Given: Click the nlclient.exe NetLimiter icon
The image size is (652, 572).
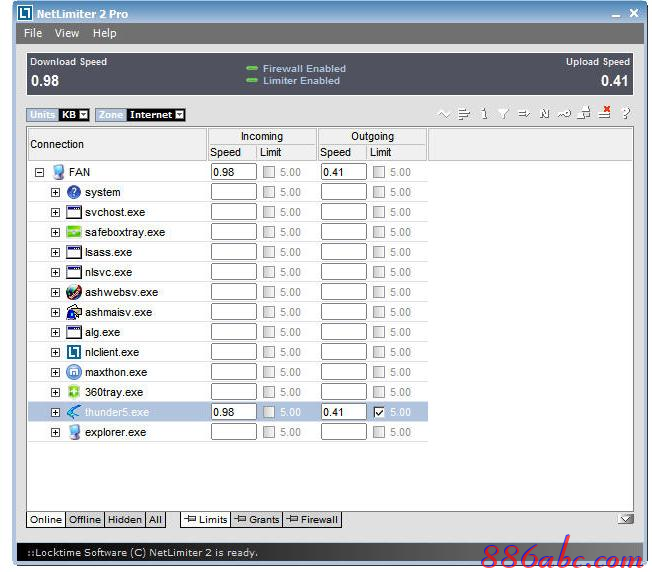Looking at the screenshot, I should (74, 352).
